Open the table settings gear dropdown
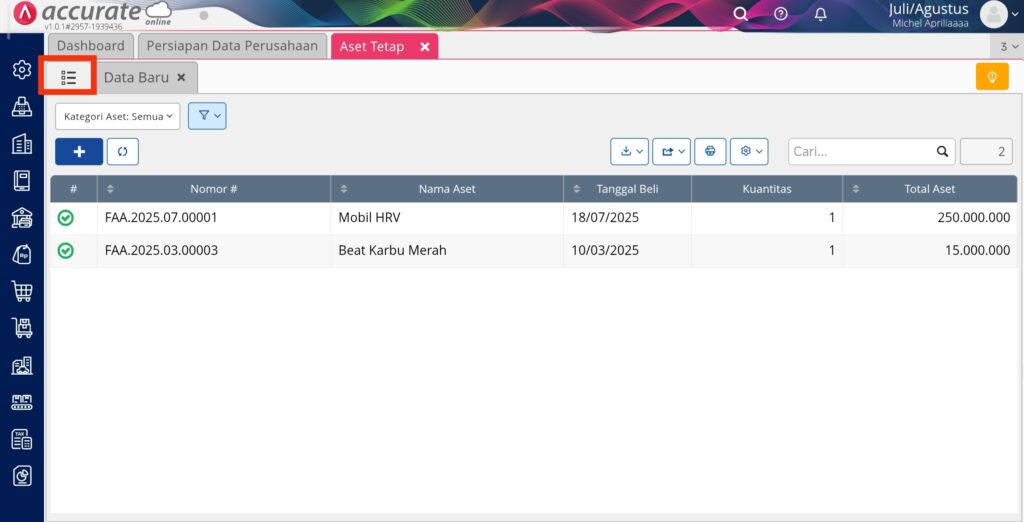Screen dimensions: 1024x522 click(749, 152)
